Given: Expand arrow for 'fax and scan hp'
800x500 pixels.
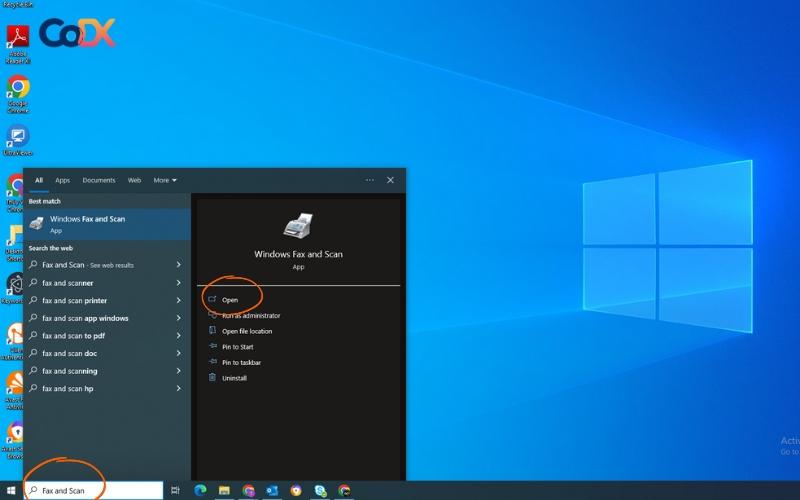Looking at the screenshot, I should pos(179,388).
